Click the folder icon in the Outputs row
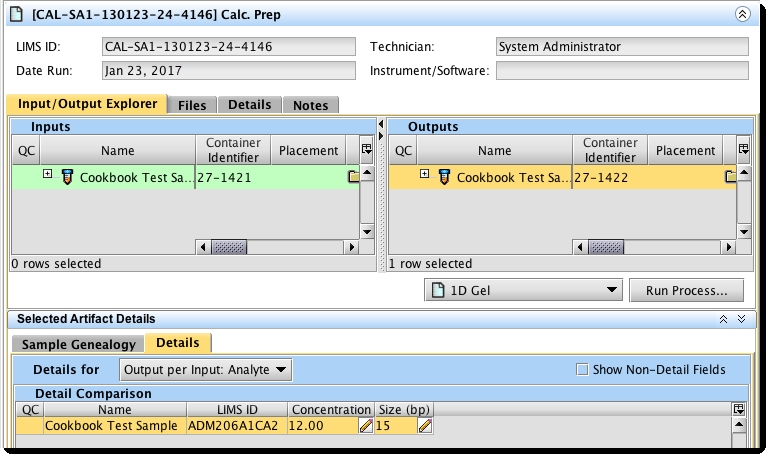The width and height of the screenshot is (770, 458). coord(731,177)
